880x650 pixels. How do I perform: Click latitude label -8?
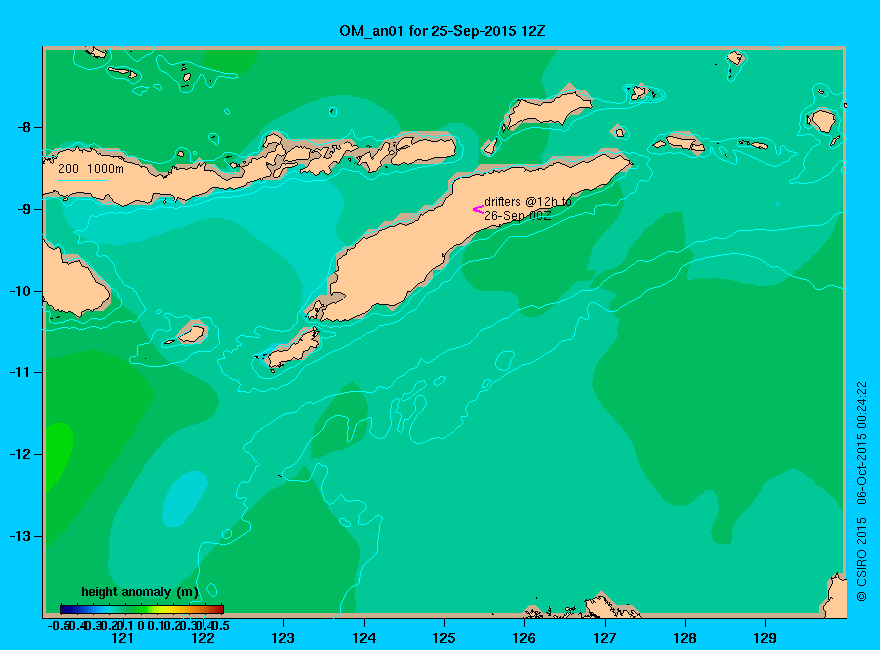click(24, 127)
